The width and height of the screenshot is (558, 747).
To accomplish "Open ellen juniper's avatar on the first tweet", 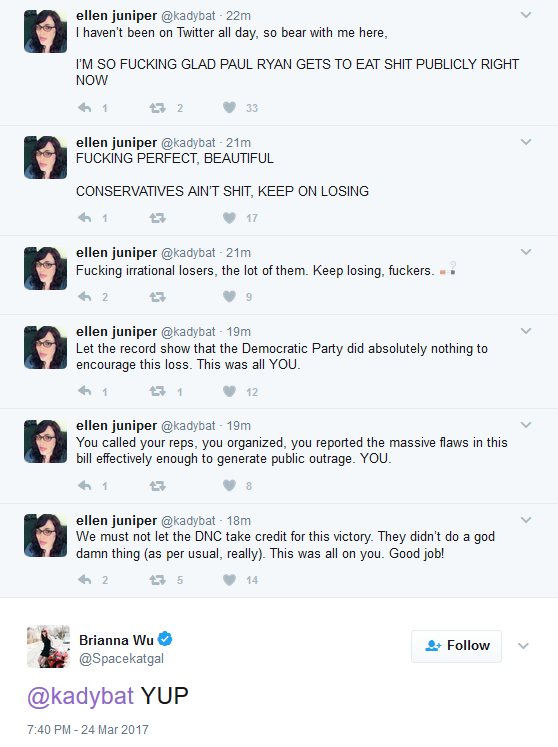I will tap(45, 31).
